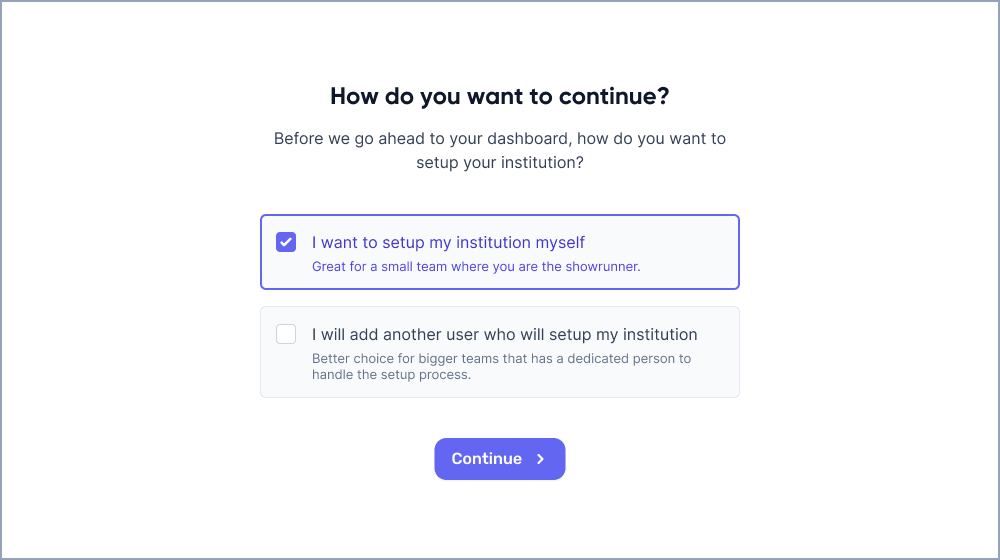This screenshot has height=560, width=1000.
Task: Click the white checkmark icon in the selected box
Action: point(286,242)
